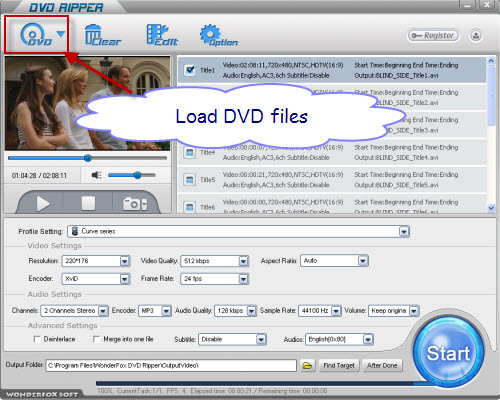Stop the video preview
This screenshot has height=400, width=500.
[88, 203]
